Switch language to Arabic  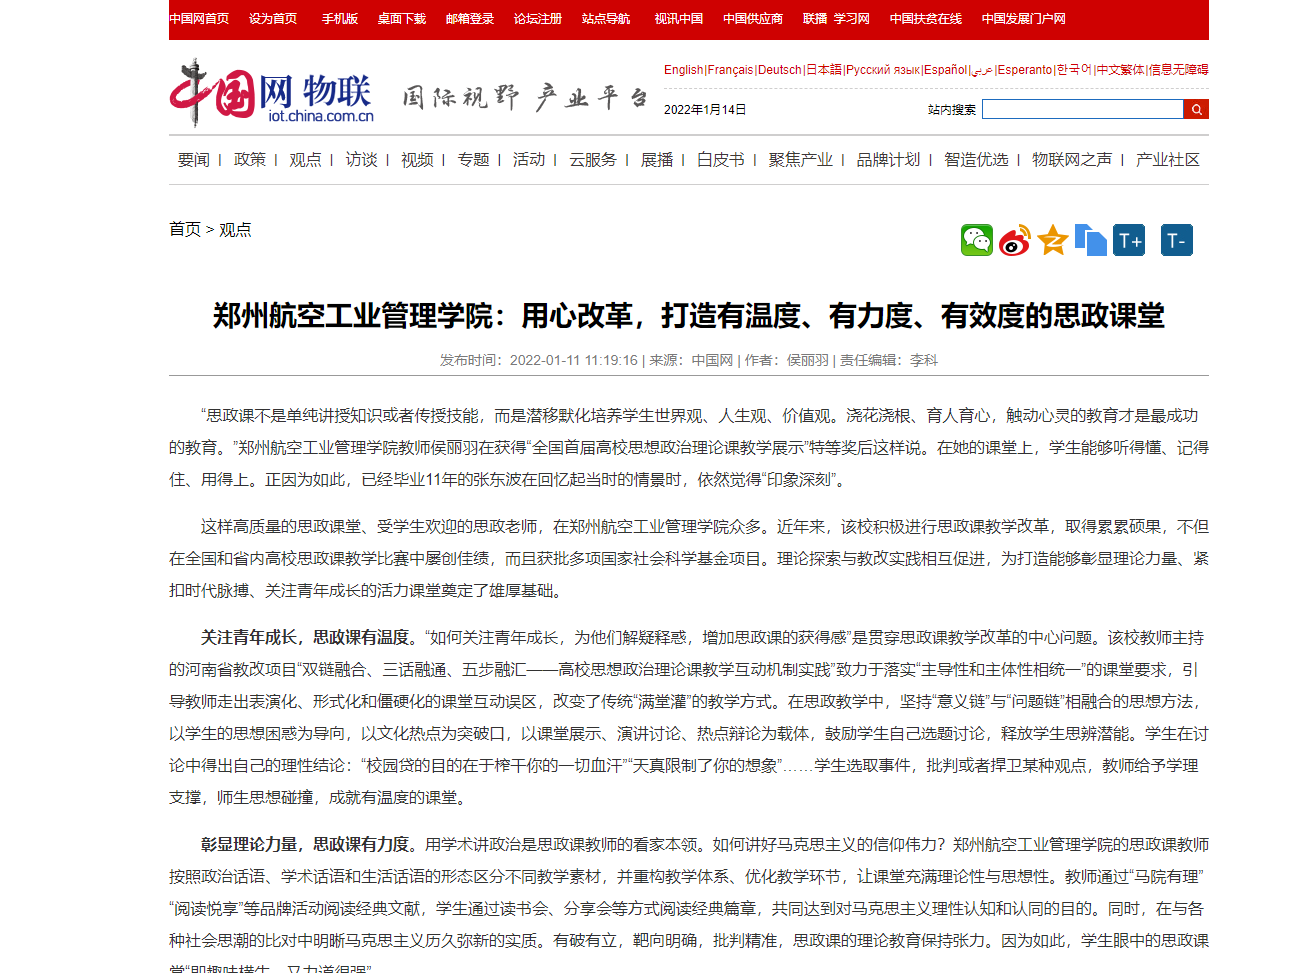[x=982, y=70]
